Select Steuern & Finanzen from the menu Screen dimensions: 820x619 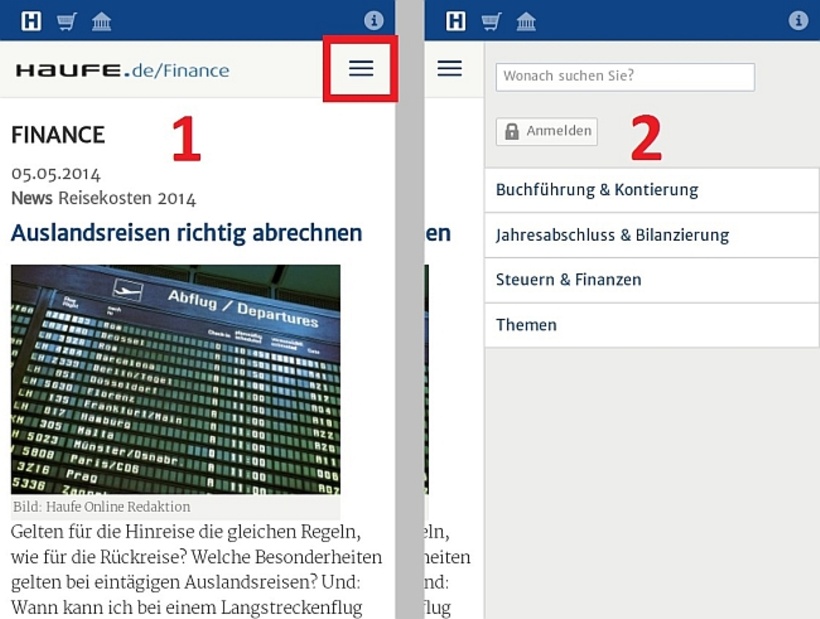click(x=570, y=280)
